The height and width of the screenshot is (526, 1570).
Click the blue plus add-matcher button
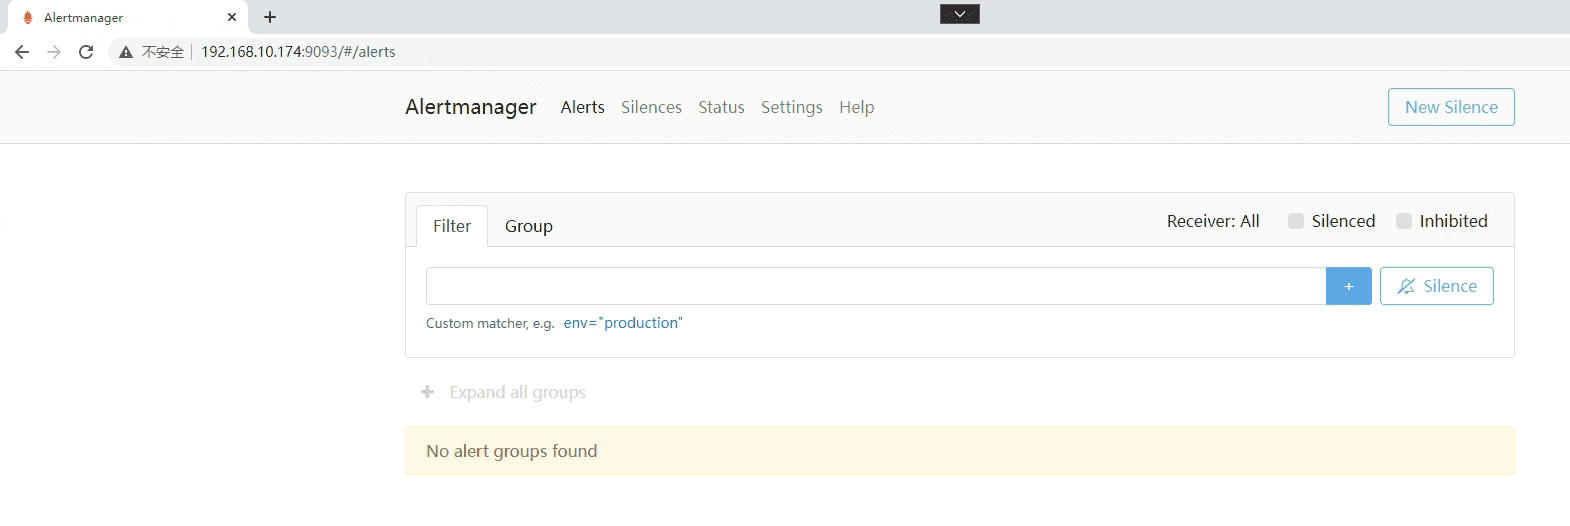coord(1348,286)
